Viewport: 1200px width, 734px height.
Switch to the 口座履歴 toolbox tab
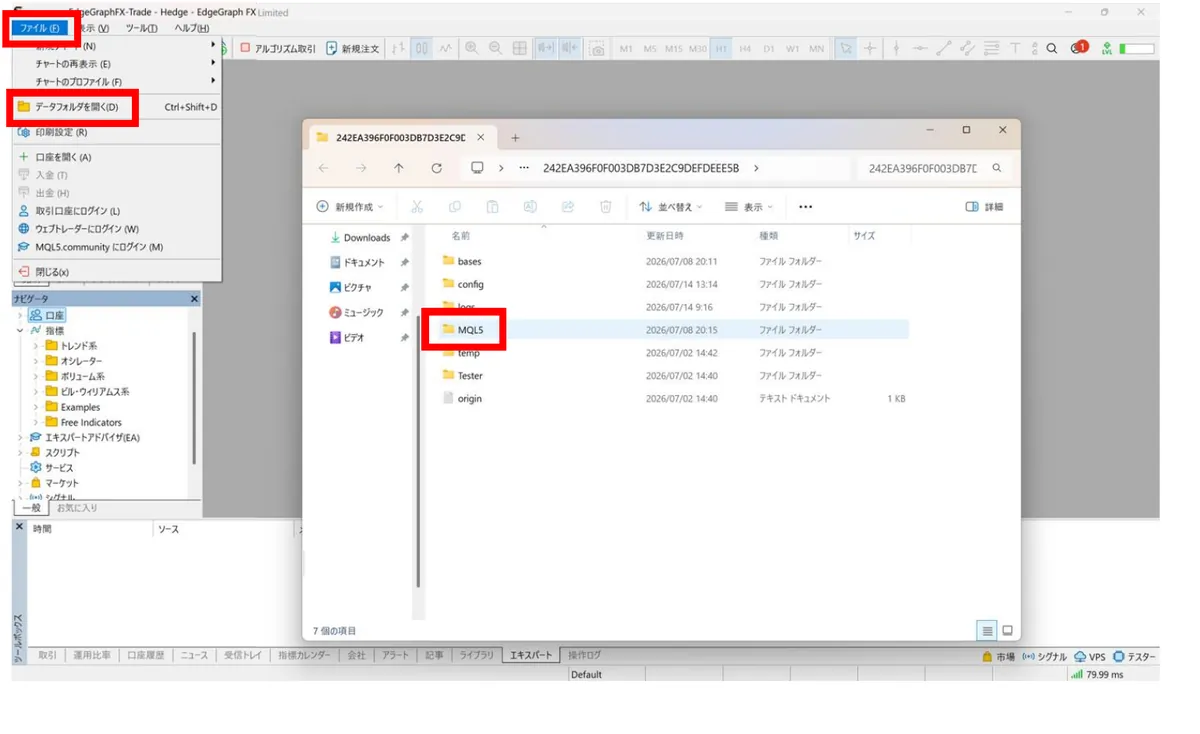tap(146, 655)
